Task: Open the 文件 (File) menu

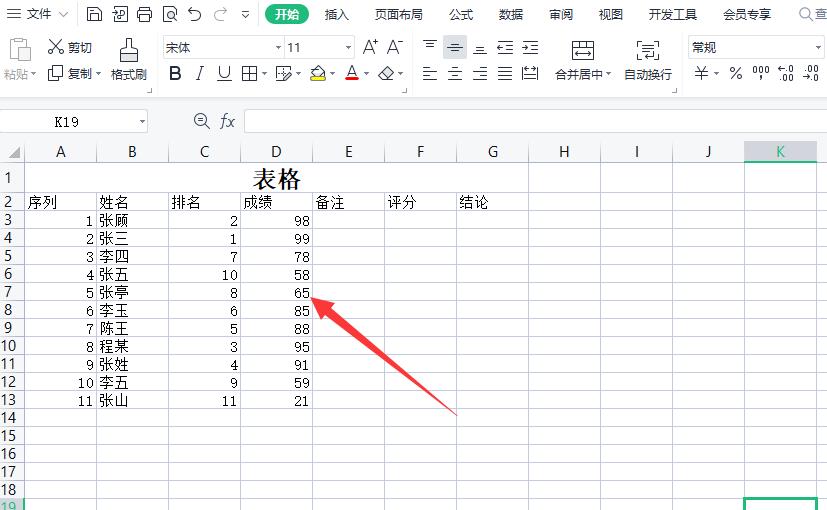Action: 38,14
